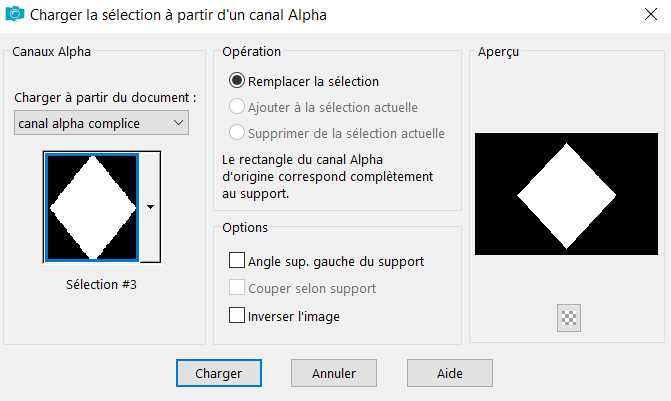Viewport: 671px width, 401px height.
Task: Open the arrow beside the Sélection #3 thumbnail
Action: (x=150, y=207)
